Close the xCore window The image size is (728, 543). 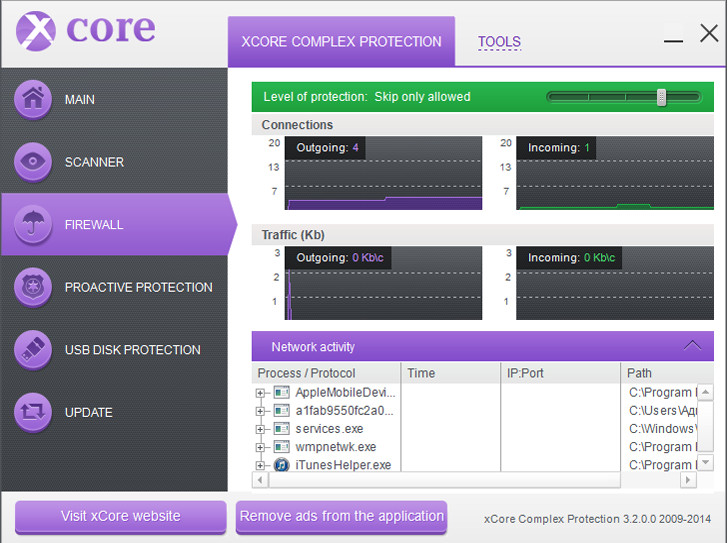tap(709, 33)
